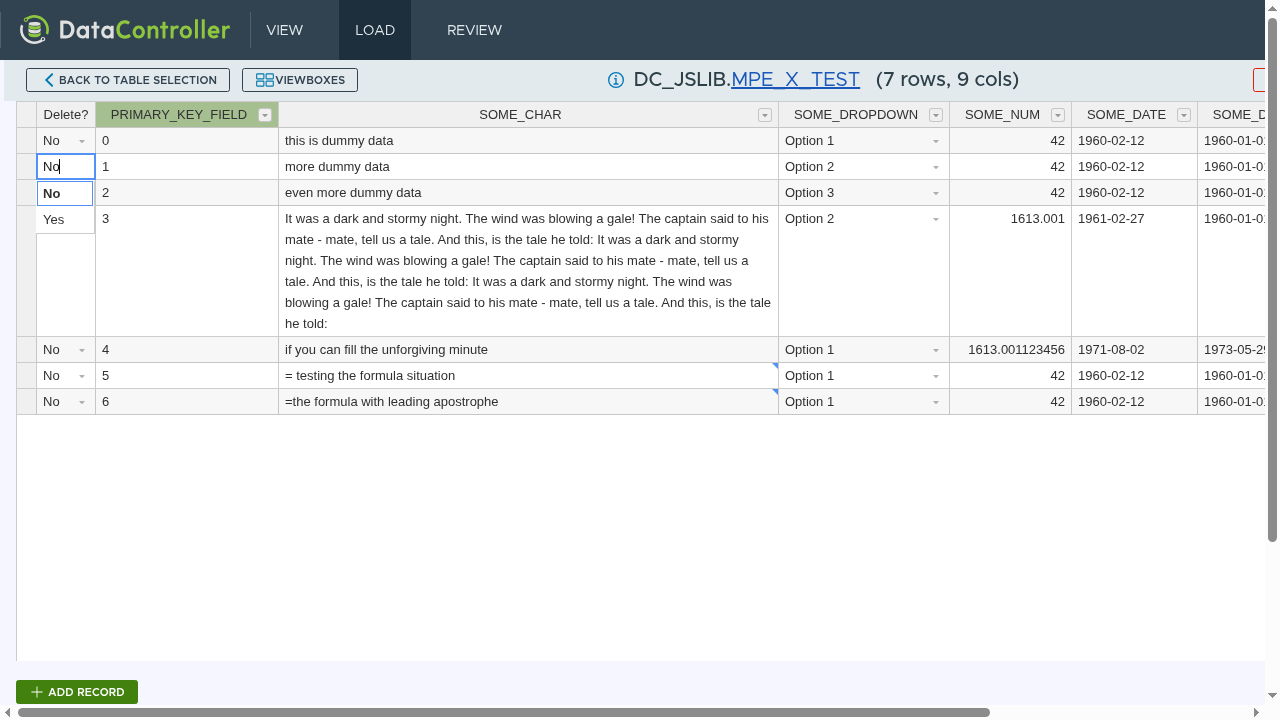Open table info icon beside DC_JSLIB
Screen dimensions: 1280x720
[x=616, y=80]
